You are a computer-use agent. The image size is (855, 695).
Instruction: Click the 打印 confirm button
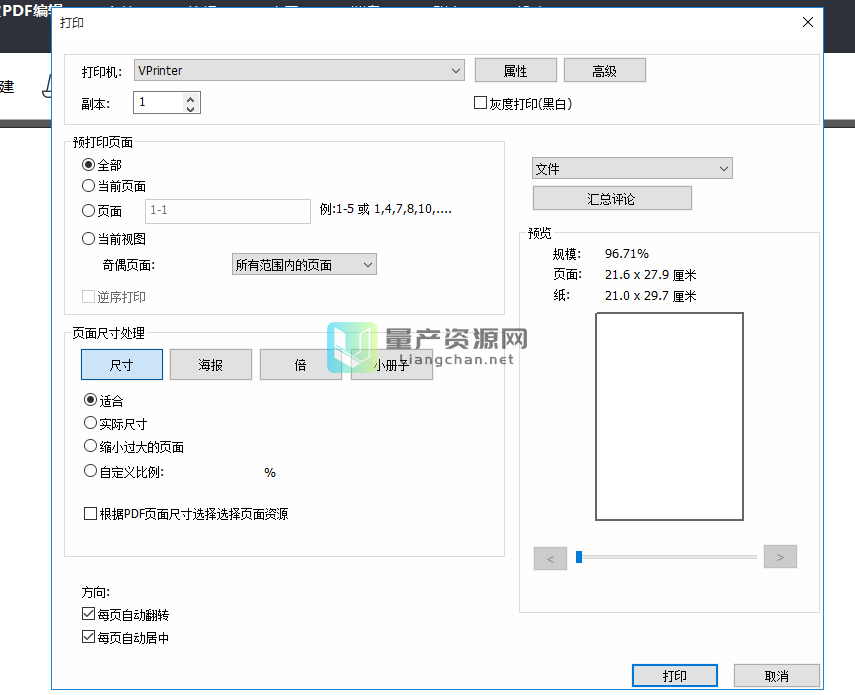pos(675,676)
